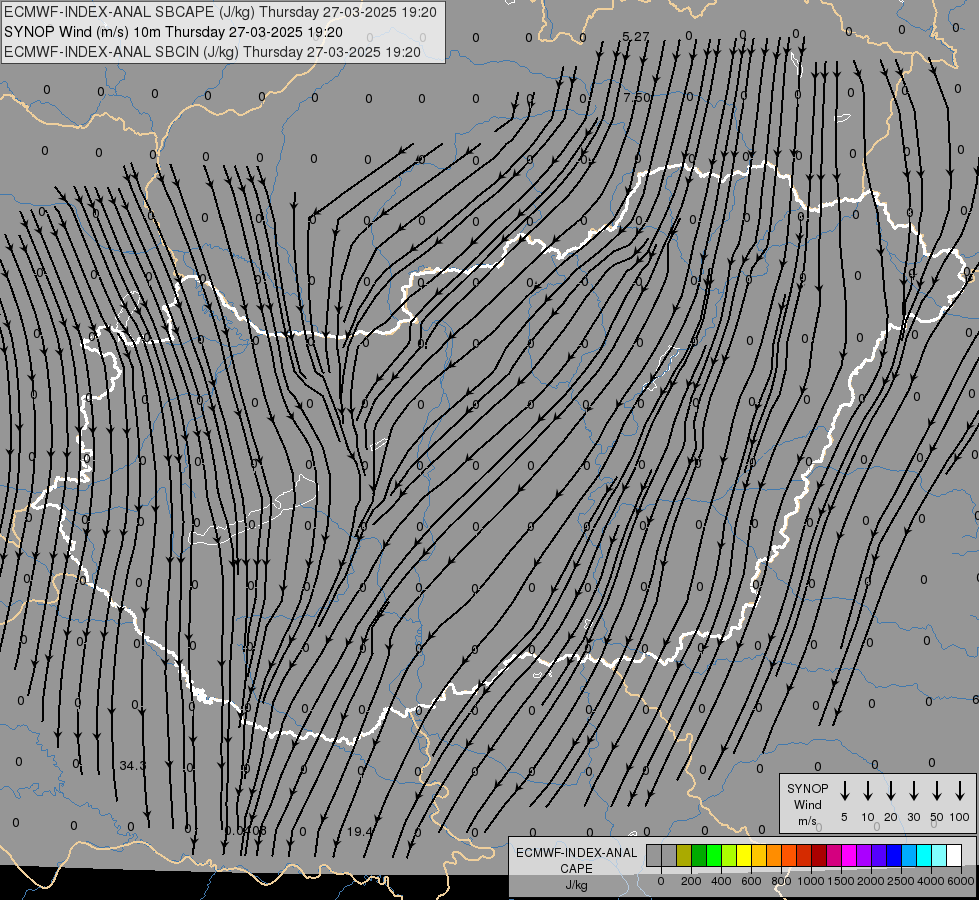
Task: Click the 1000 tick label on the CAPE scale
Action: tap(810, 881)
